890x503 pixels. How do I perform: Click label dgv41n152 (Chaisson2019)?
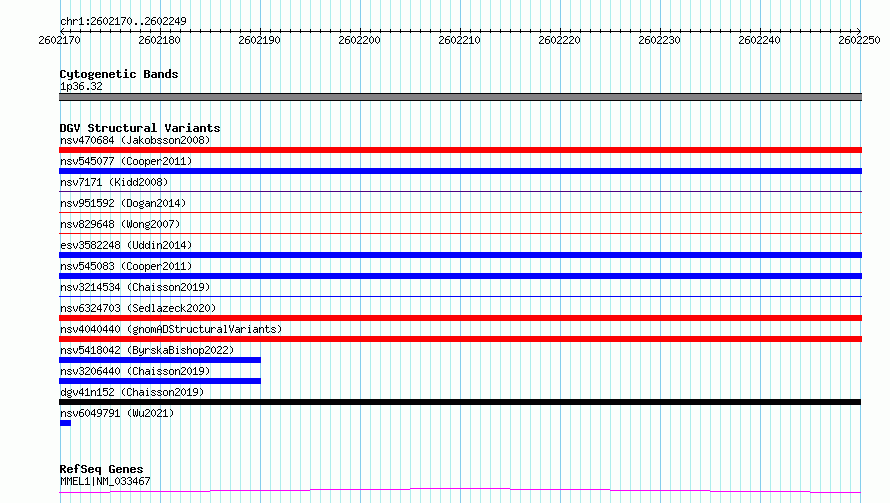tap(132, 392)
